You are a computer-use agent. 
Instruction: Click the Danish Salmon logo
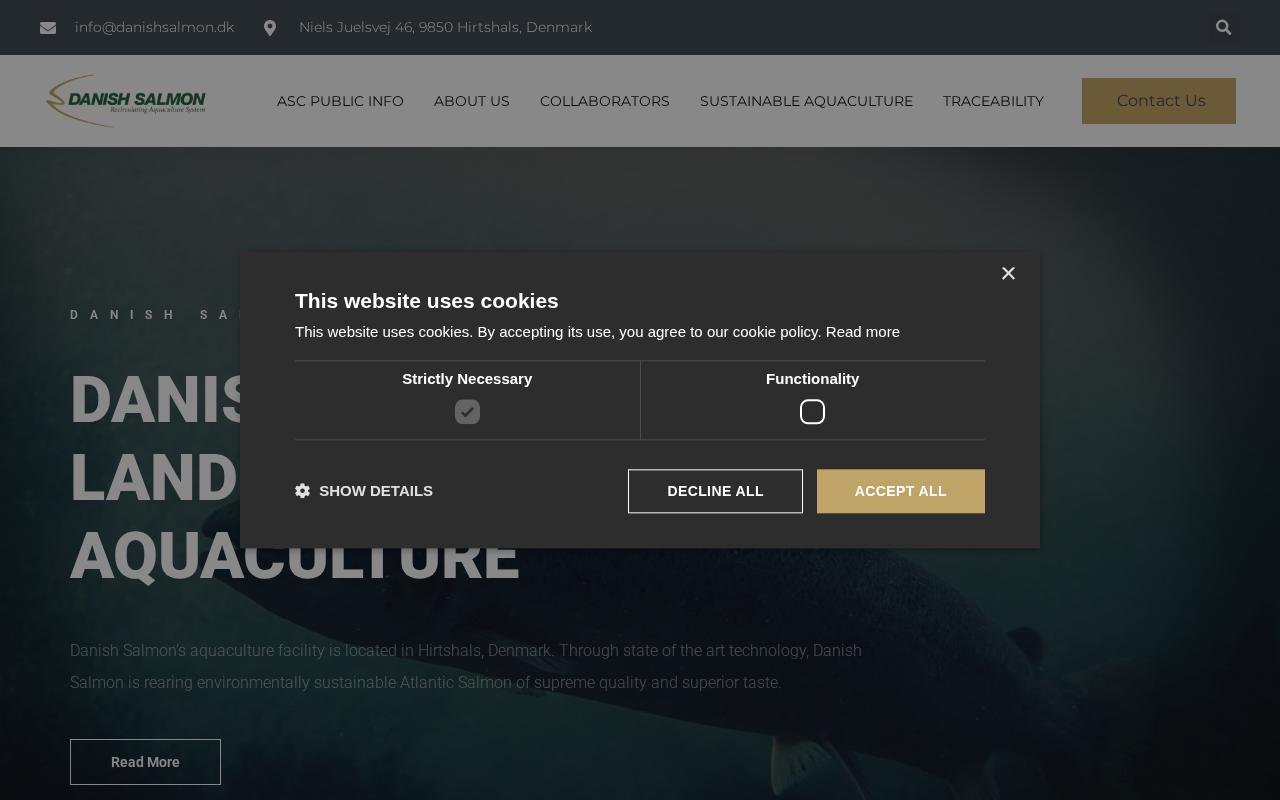click(126, 101)
